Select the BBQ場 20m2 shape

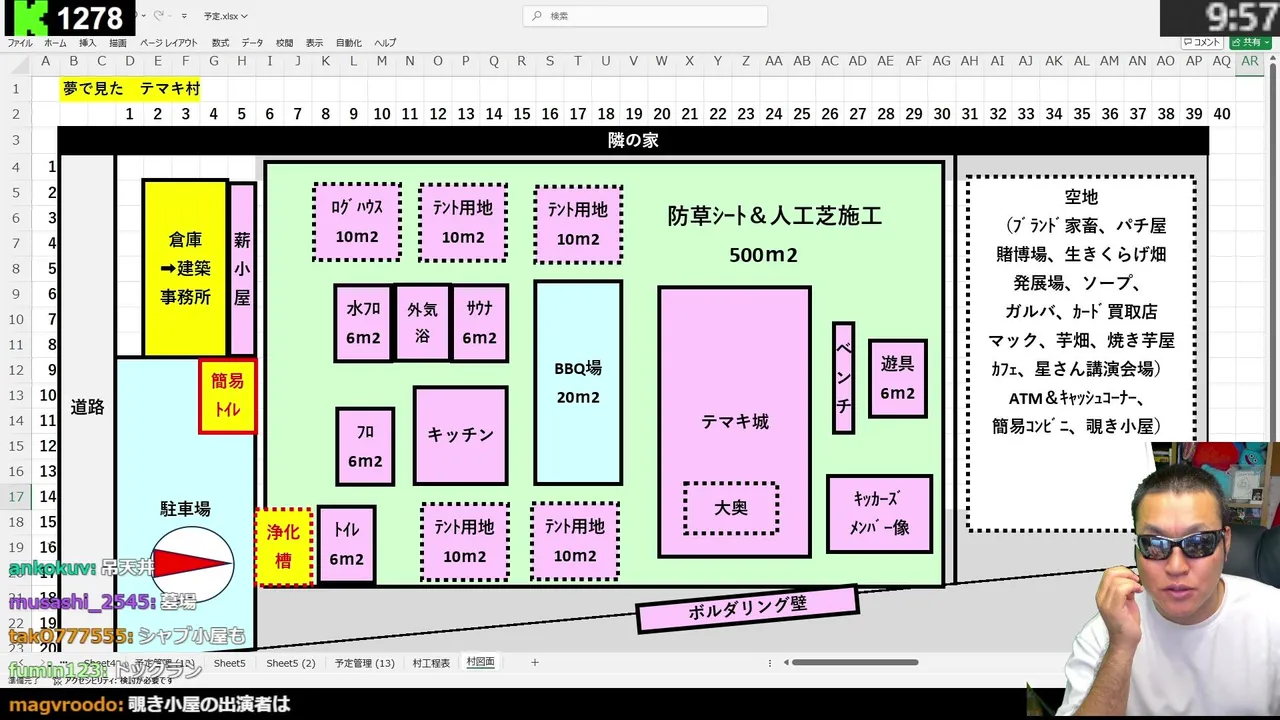[x=578, y=382]
